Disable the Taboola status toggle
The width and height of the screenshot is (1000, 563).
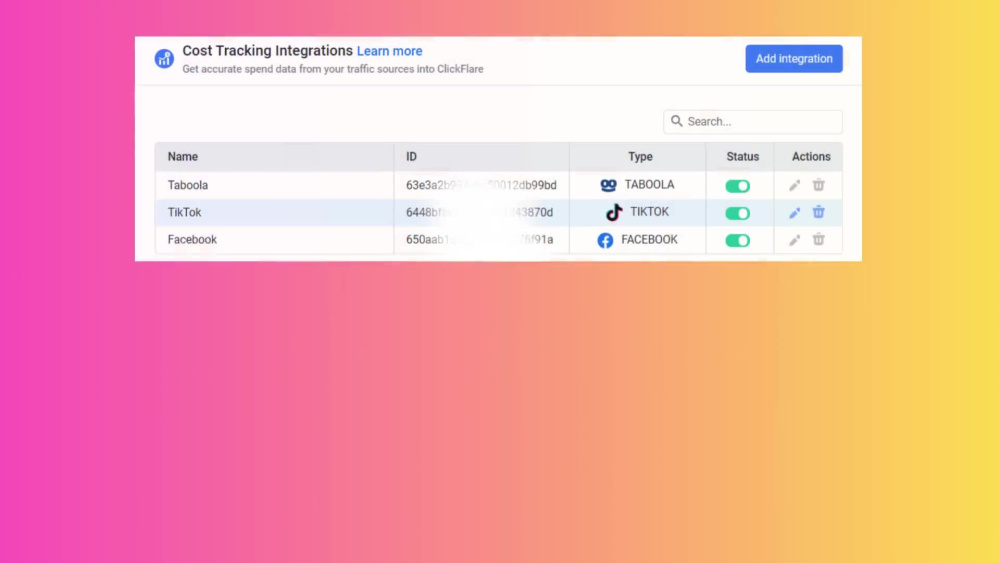coord(737,186)
